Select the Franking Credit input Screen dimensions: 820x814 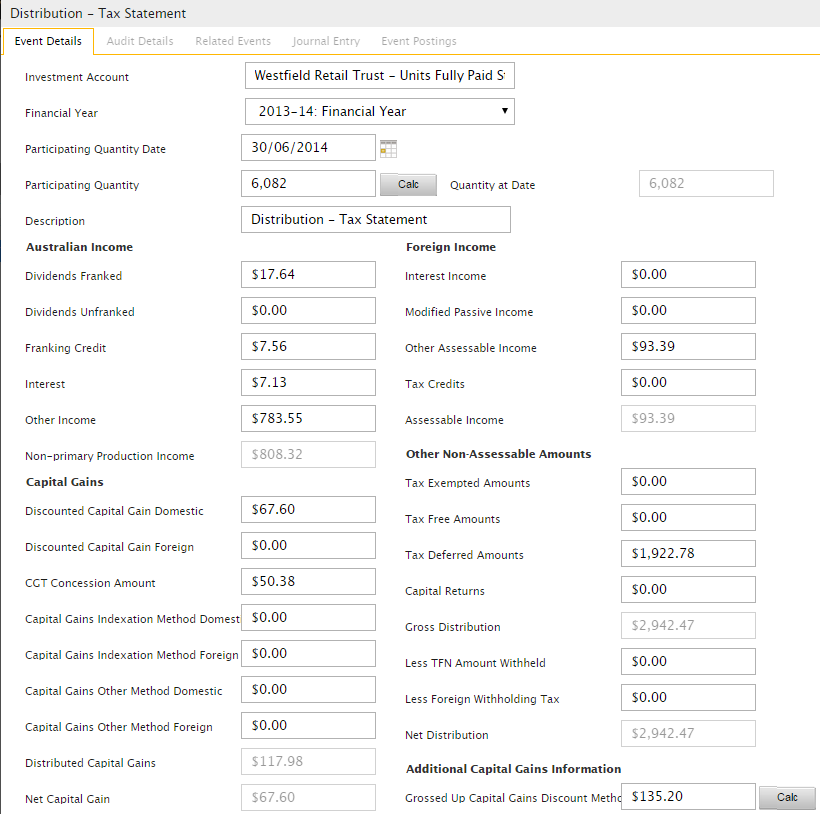(308, 346)
